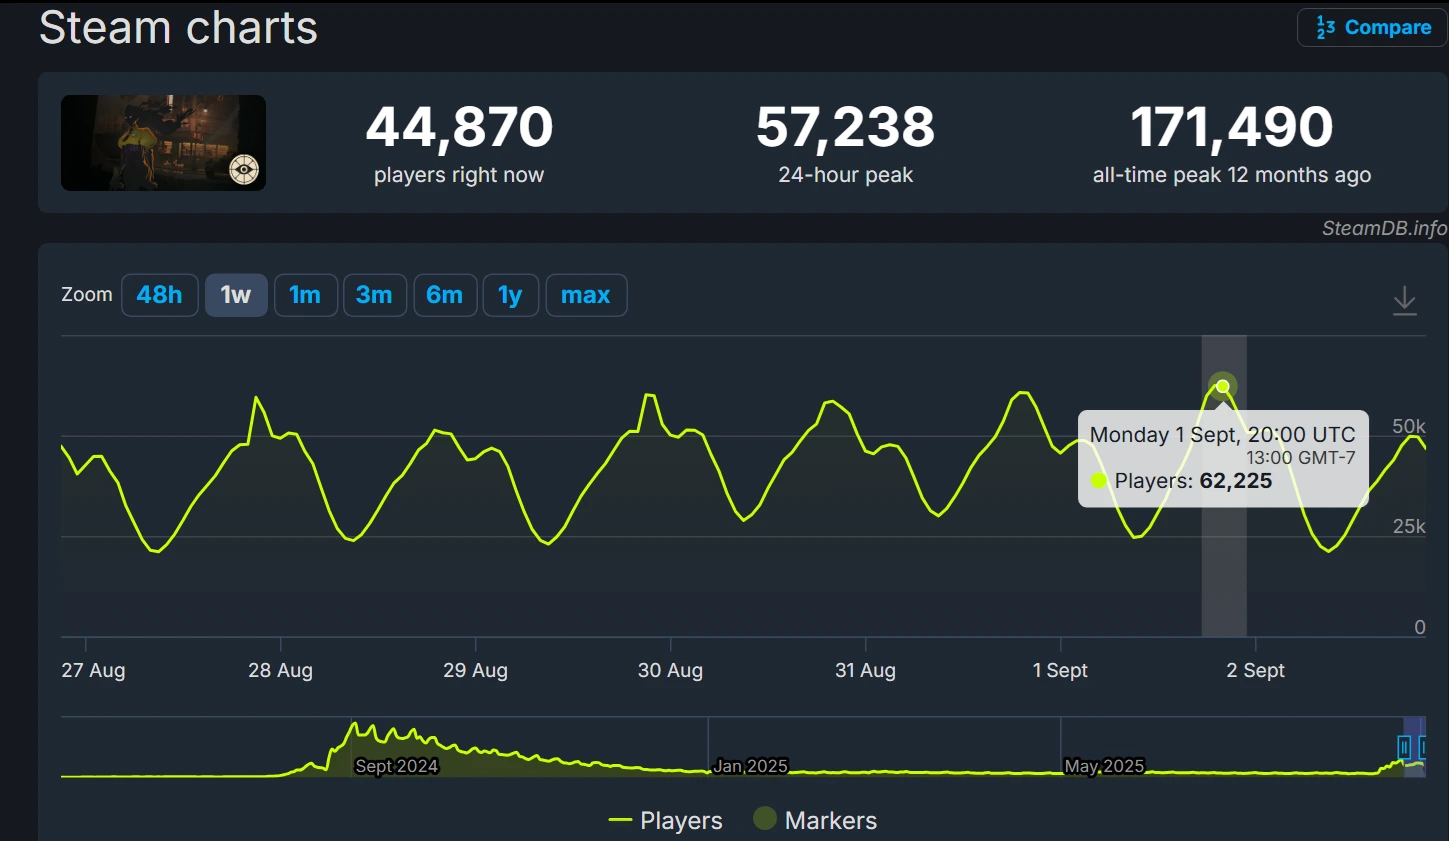Click the left navigator range handle

(x=1404, y=747)
